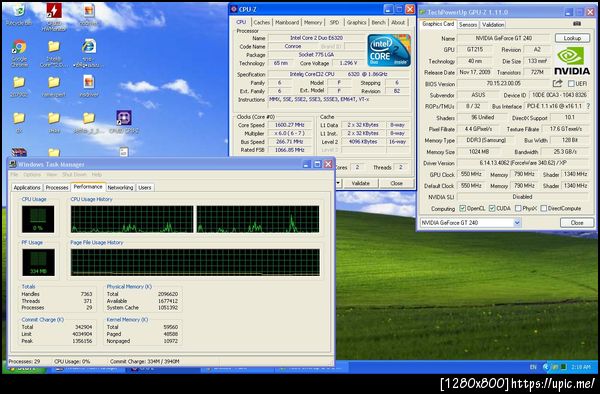Click the Close button in GPU-Z
Viewport: 600px width, 394px height.
tap(577, 223)
